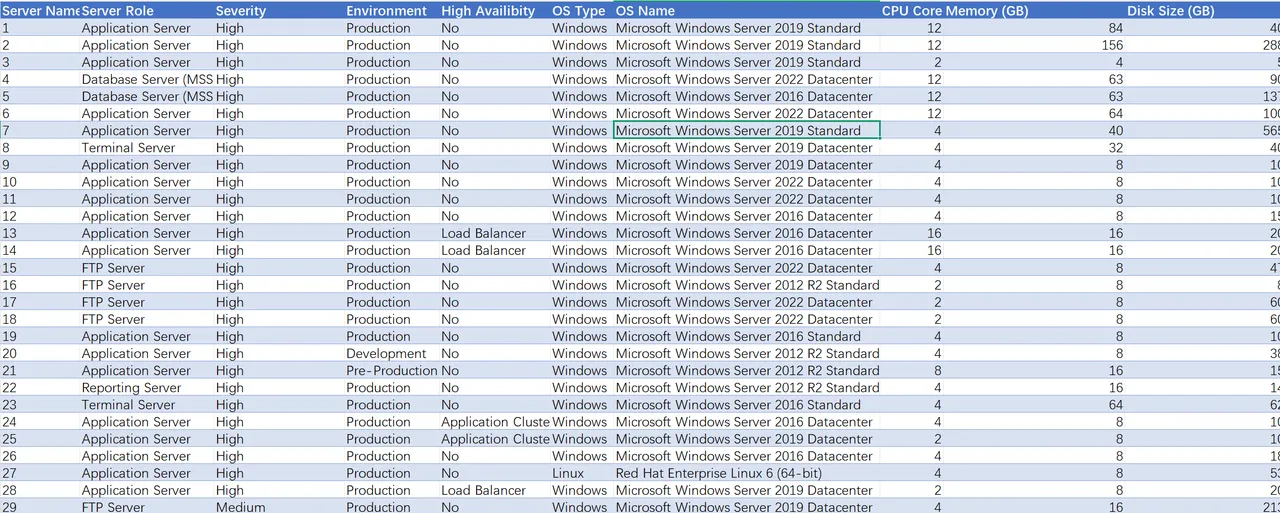Click the Environment column header cell
Viewport: 1280px width, 513px height.
pyautogui.click(x=391, y=11)
